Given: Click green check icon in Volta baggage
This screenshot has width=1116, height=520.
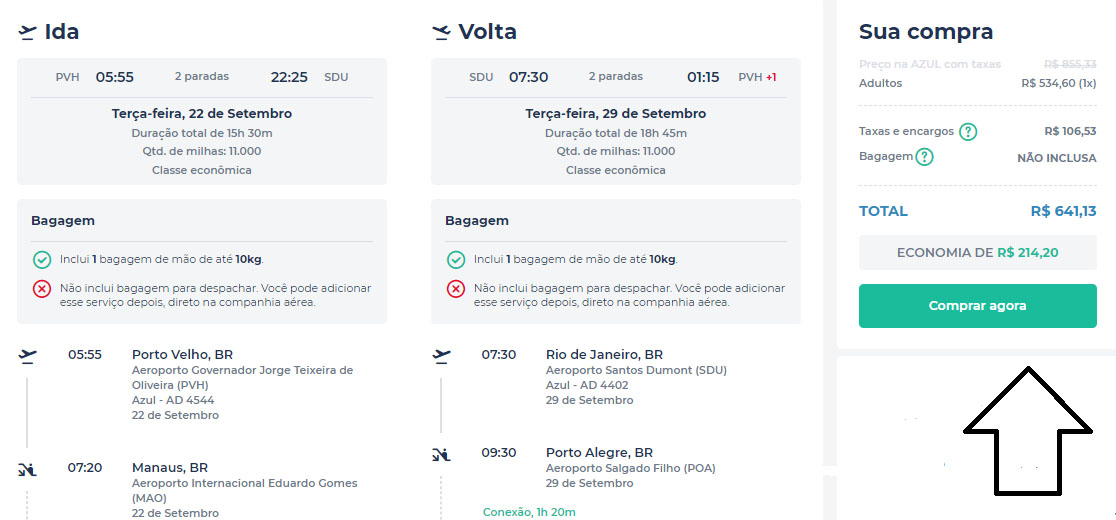Looking at the screenshot, I should pos(456,260).
